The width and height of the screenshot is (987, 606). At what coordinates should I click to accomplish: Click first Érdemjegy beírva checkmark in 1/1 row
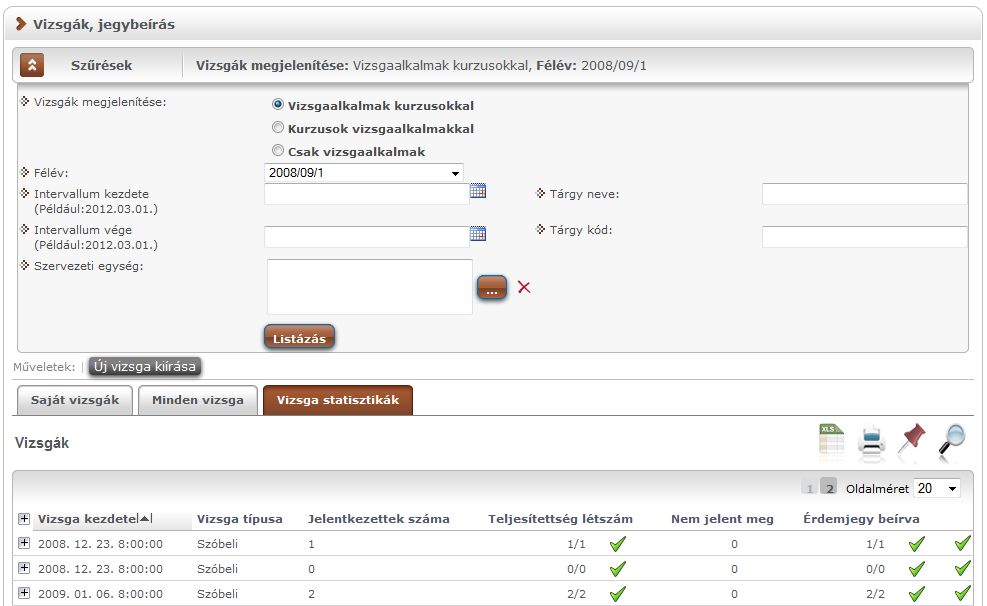click(917, 544)
